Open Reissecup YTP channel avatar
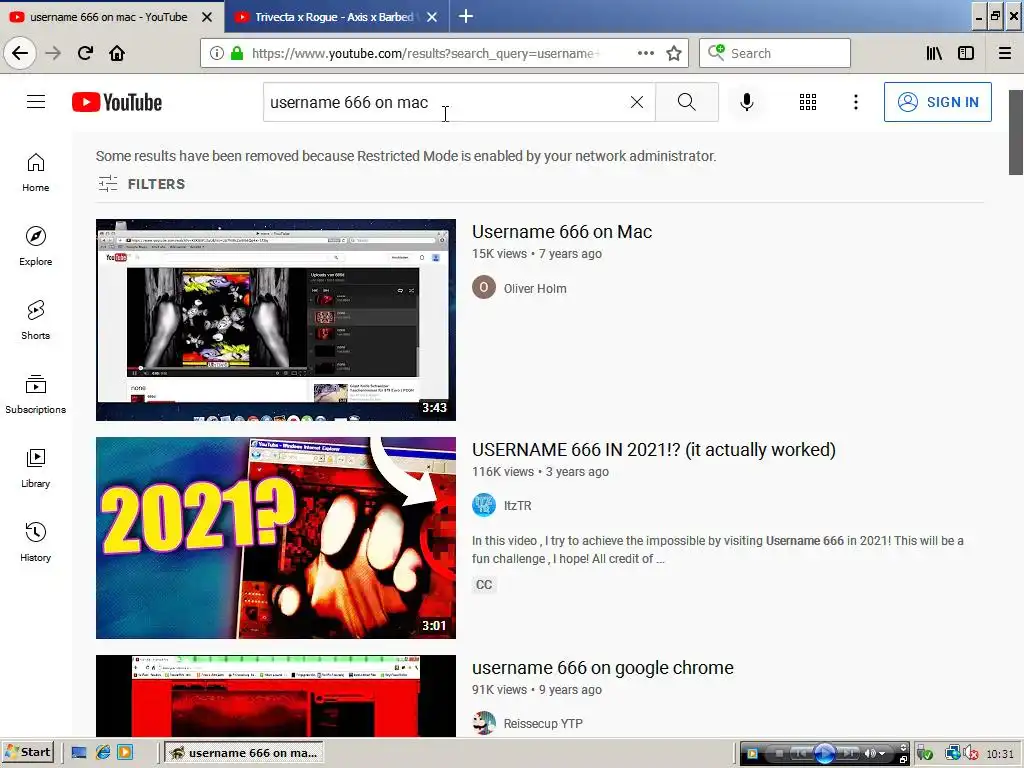1024x768 pixels. pyautogui.click(x=484, y=723)
